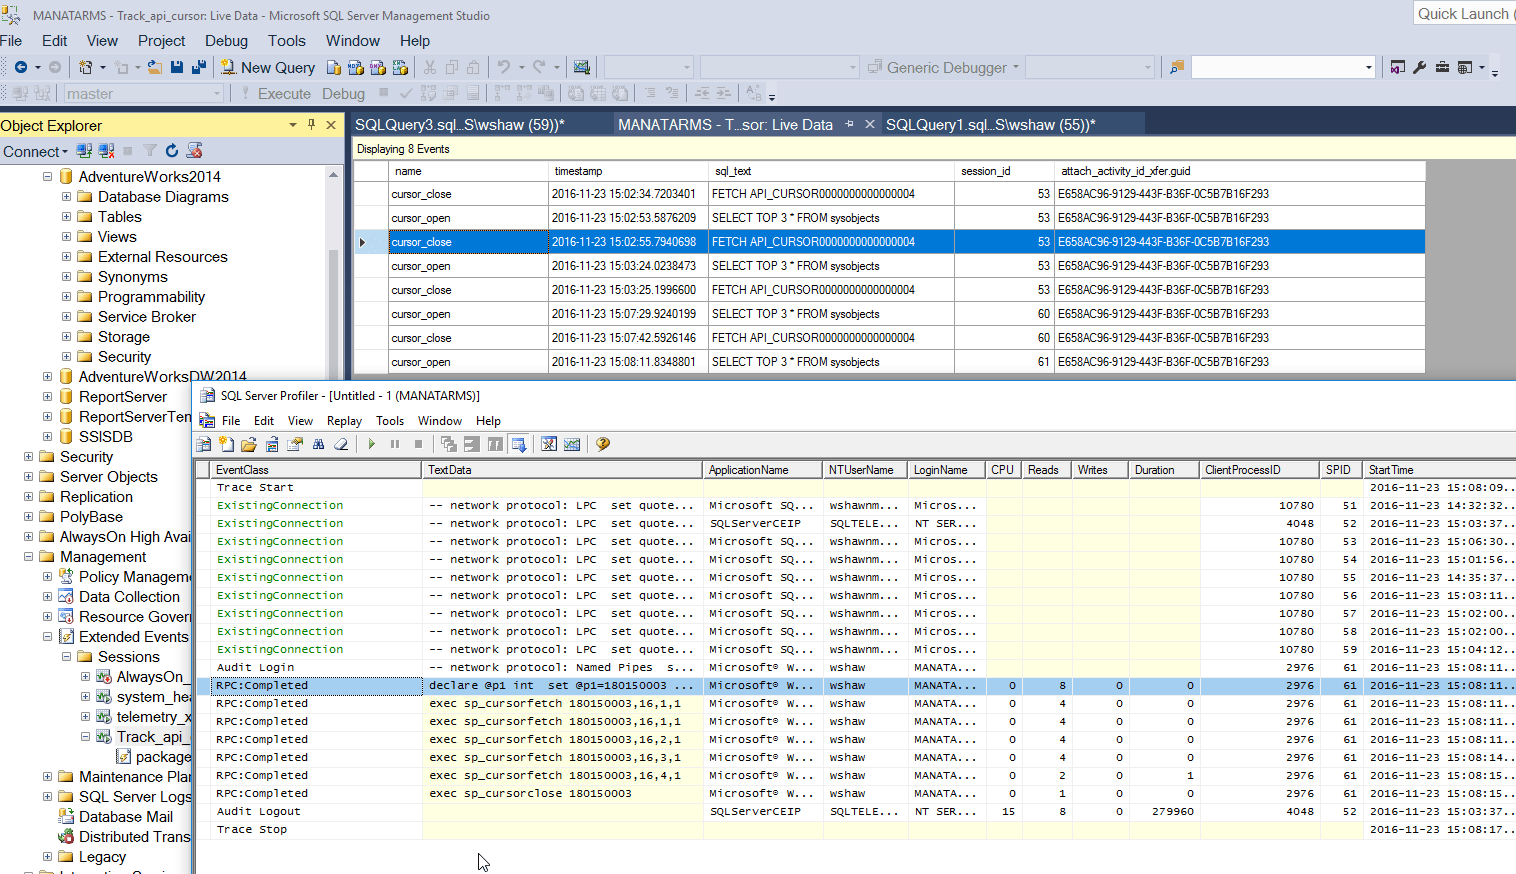Open the Replay menu in Profiler
The width and height of the screenshot is (1516, 874).
coord(344,420)
